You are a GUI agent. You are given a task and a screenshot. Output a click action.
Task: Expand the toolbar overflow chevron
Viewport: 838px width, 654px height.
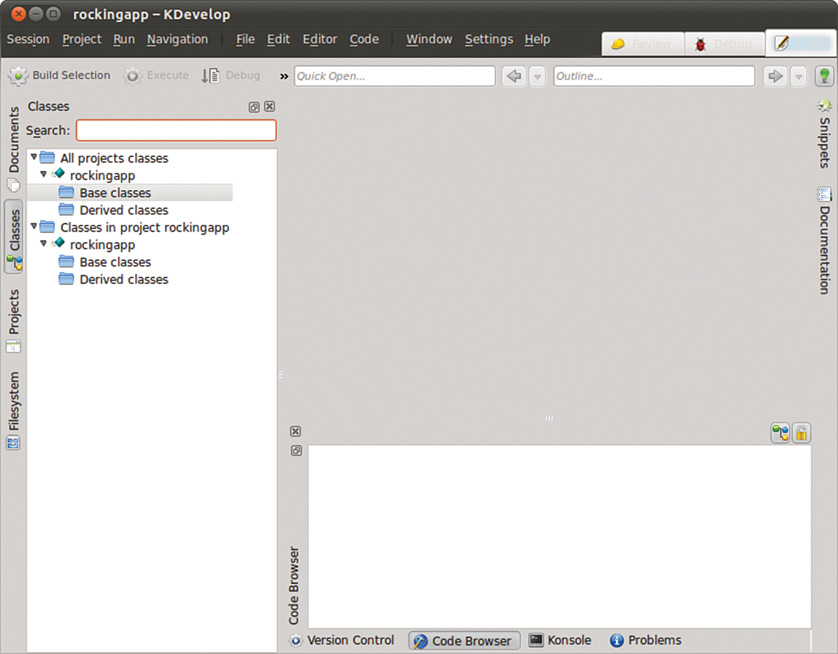tap(284, 76)
